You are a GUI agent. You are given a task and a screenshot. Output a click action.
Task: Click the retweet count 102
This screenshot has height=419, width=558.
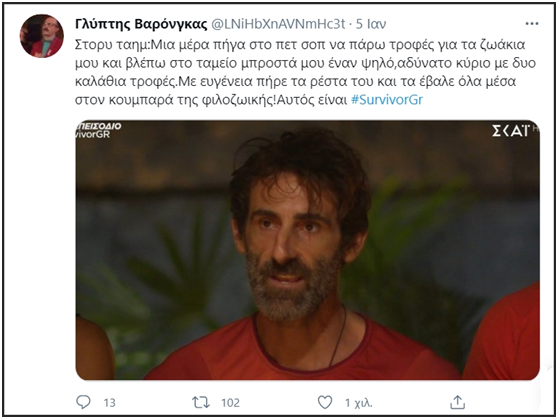230,403
